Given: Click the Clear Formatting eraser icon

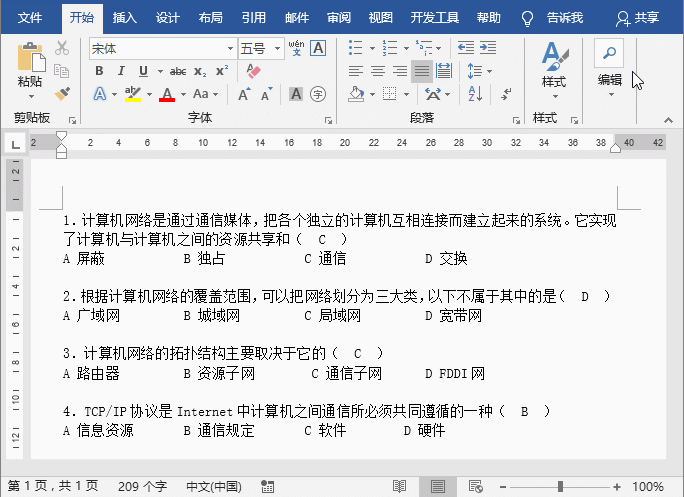Looking at the screenshot, I should pyautogui.click(x=252, y=71).
